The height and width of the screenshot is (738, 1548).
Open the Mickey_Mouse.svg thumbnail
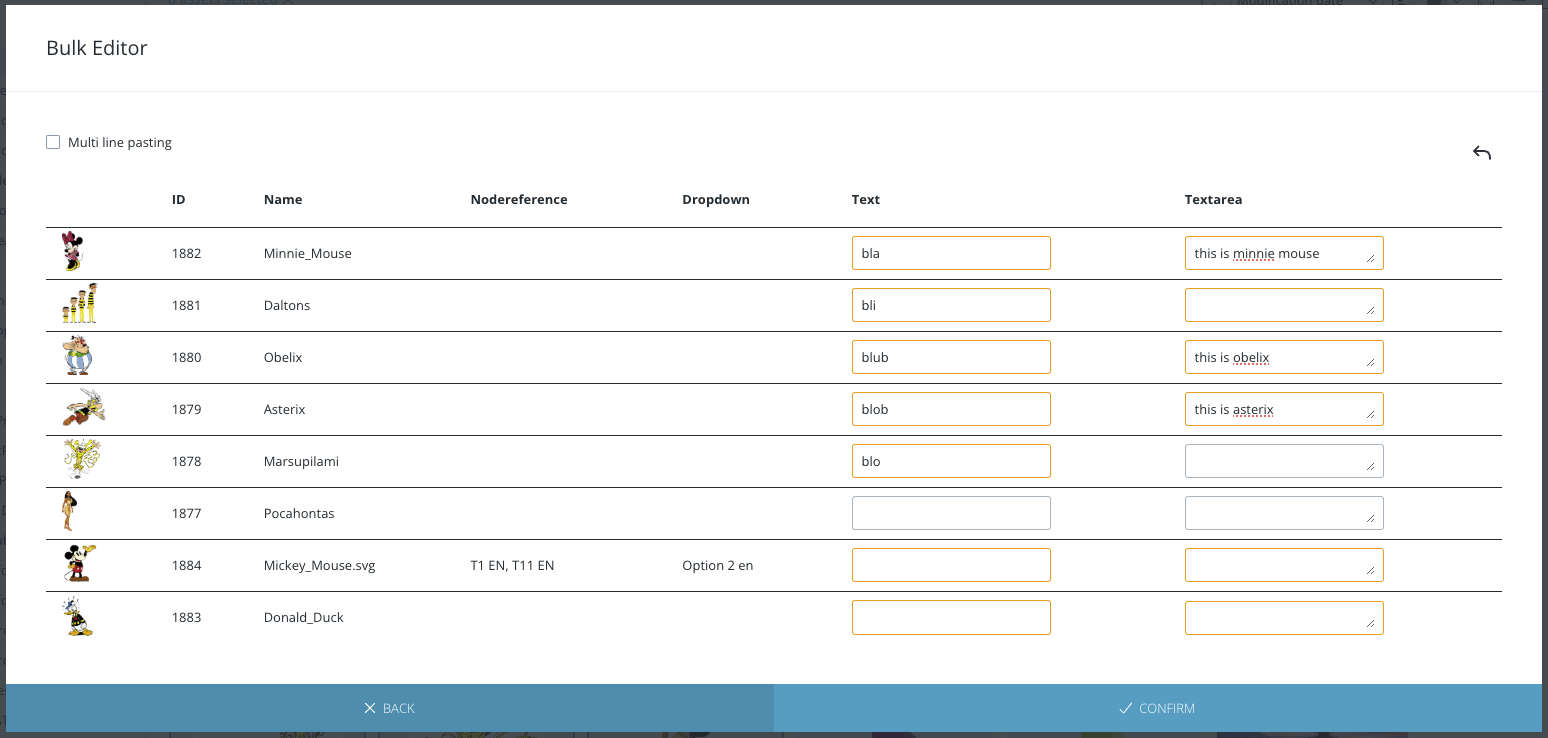79,564
